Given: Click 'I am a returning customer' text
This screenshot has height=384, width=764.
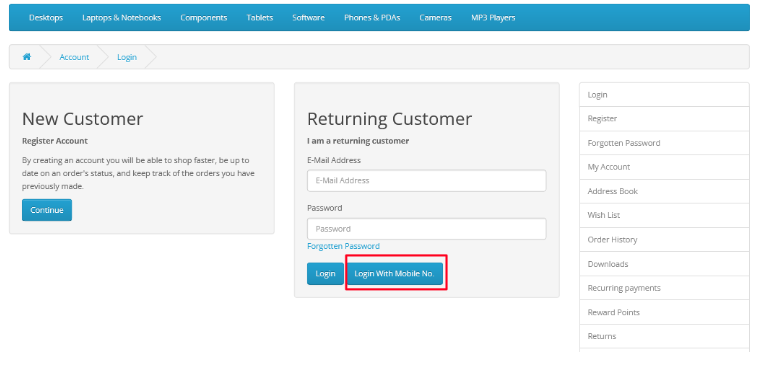Looking at the screenshot, I should tap(358, 141).
